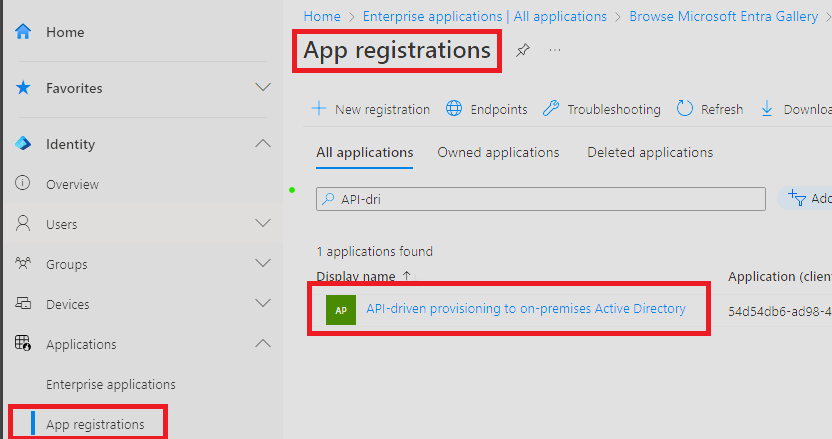Viewport: 832px width, 439px height.
Task: Click the Users person icon
Action: [23, 224]
